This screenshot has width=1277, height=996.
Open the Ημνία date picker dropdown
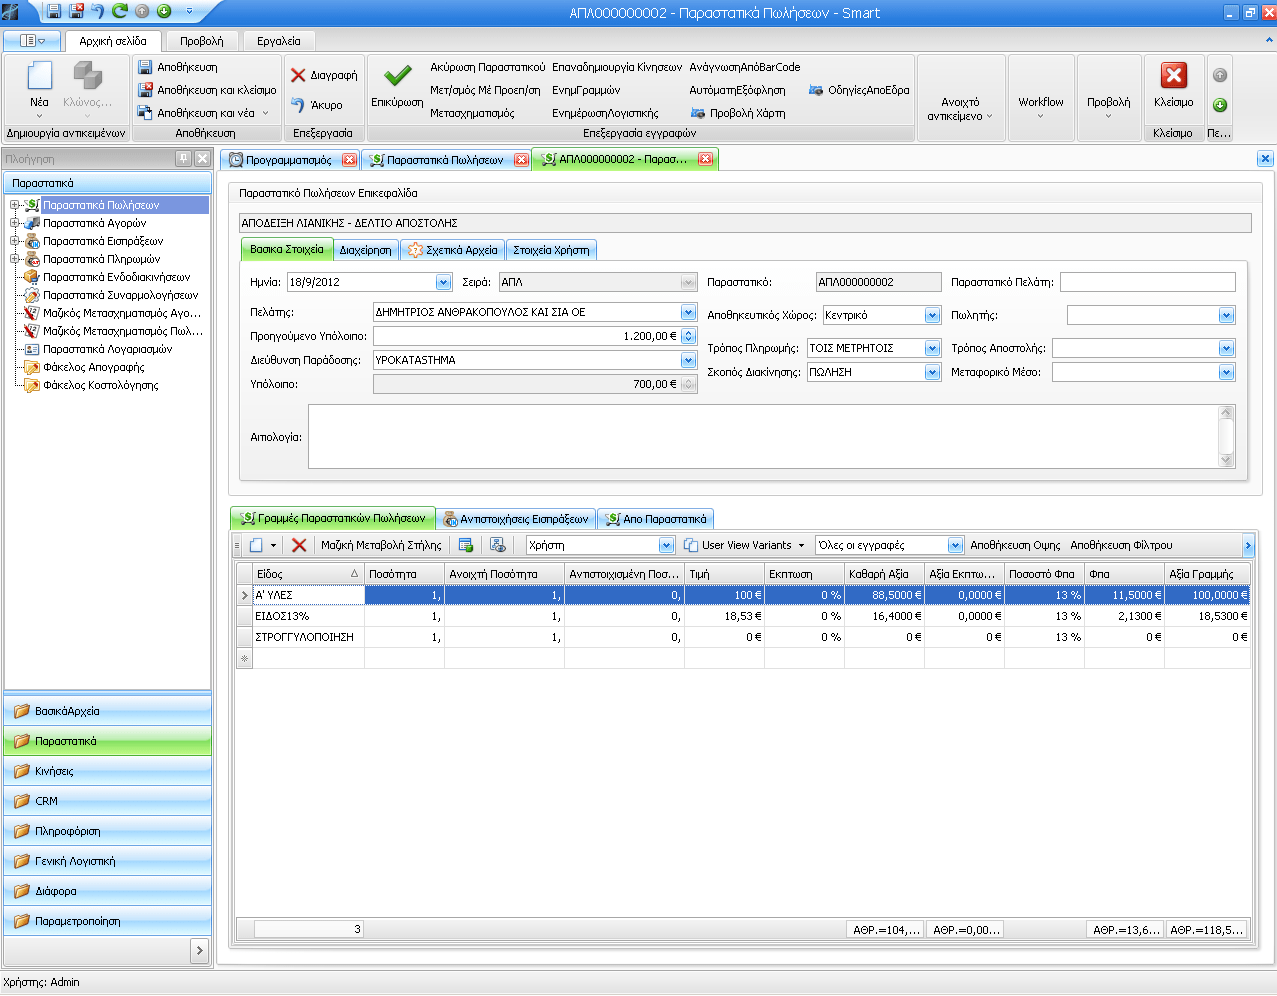443,282
